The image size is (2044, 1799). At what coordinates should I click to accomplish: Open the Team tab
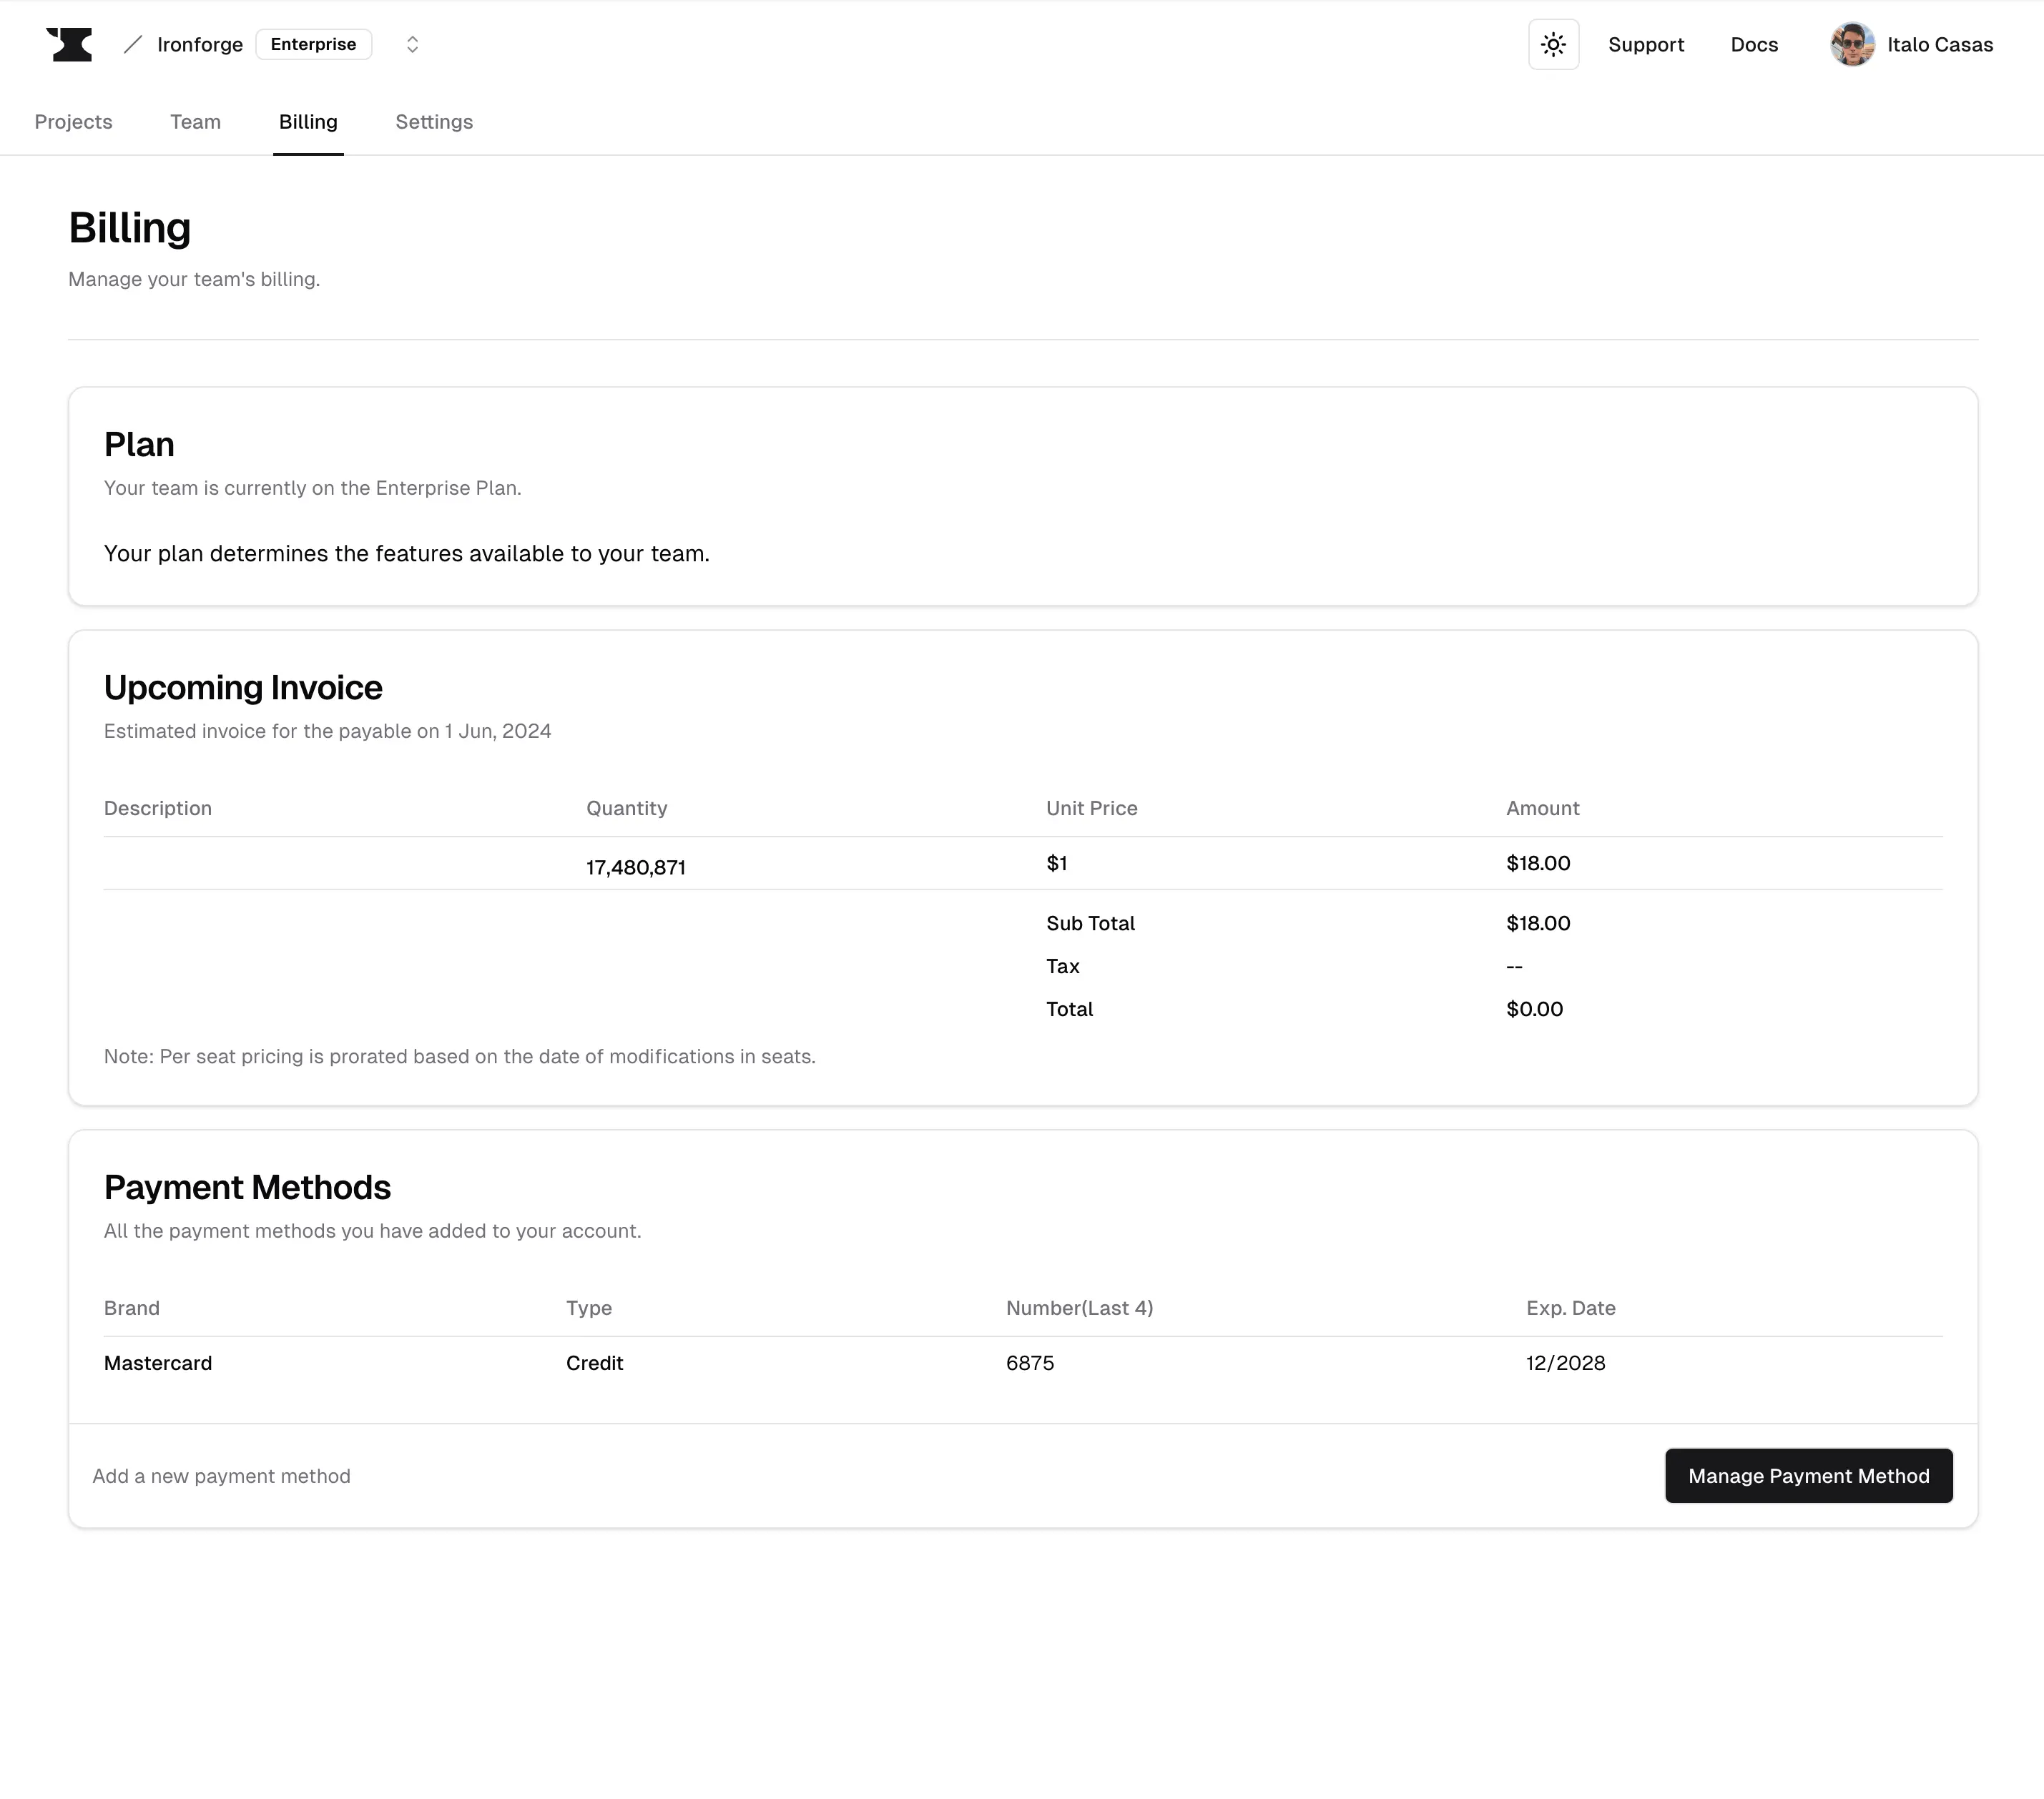(x=195, y=122)
